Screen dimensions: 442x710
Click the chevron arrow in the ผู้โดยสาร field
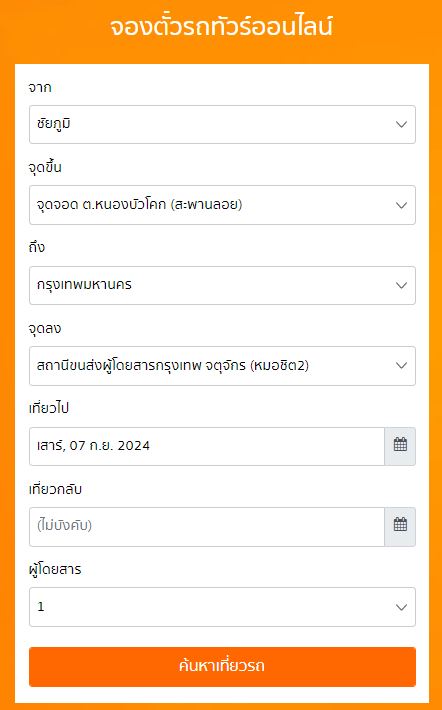point(401,607)
